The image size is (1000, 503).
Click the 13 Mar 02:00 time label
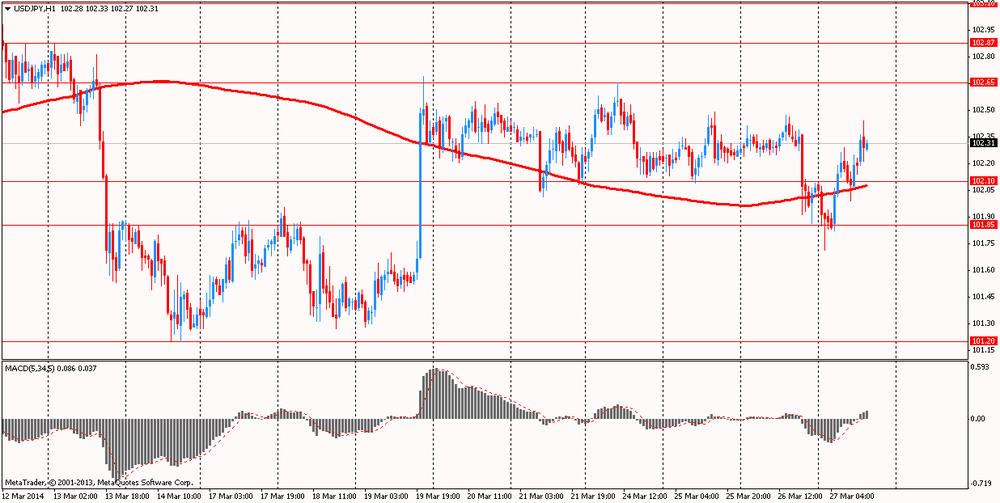[x=75, y=495]
